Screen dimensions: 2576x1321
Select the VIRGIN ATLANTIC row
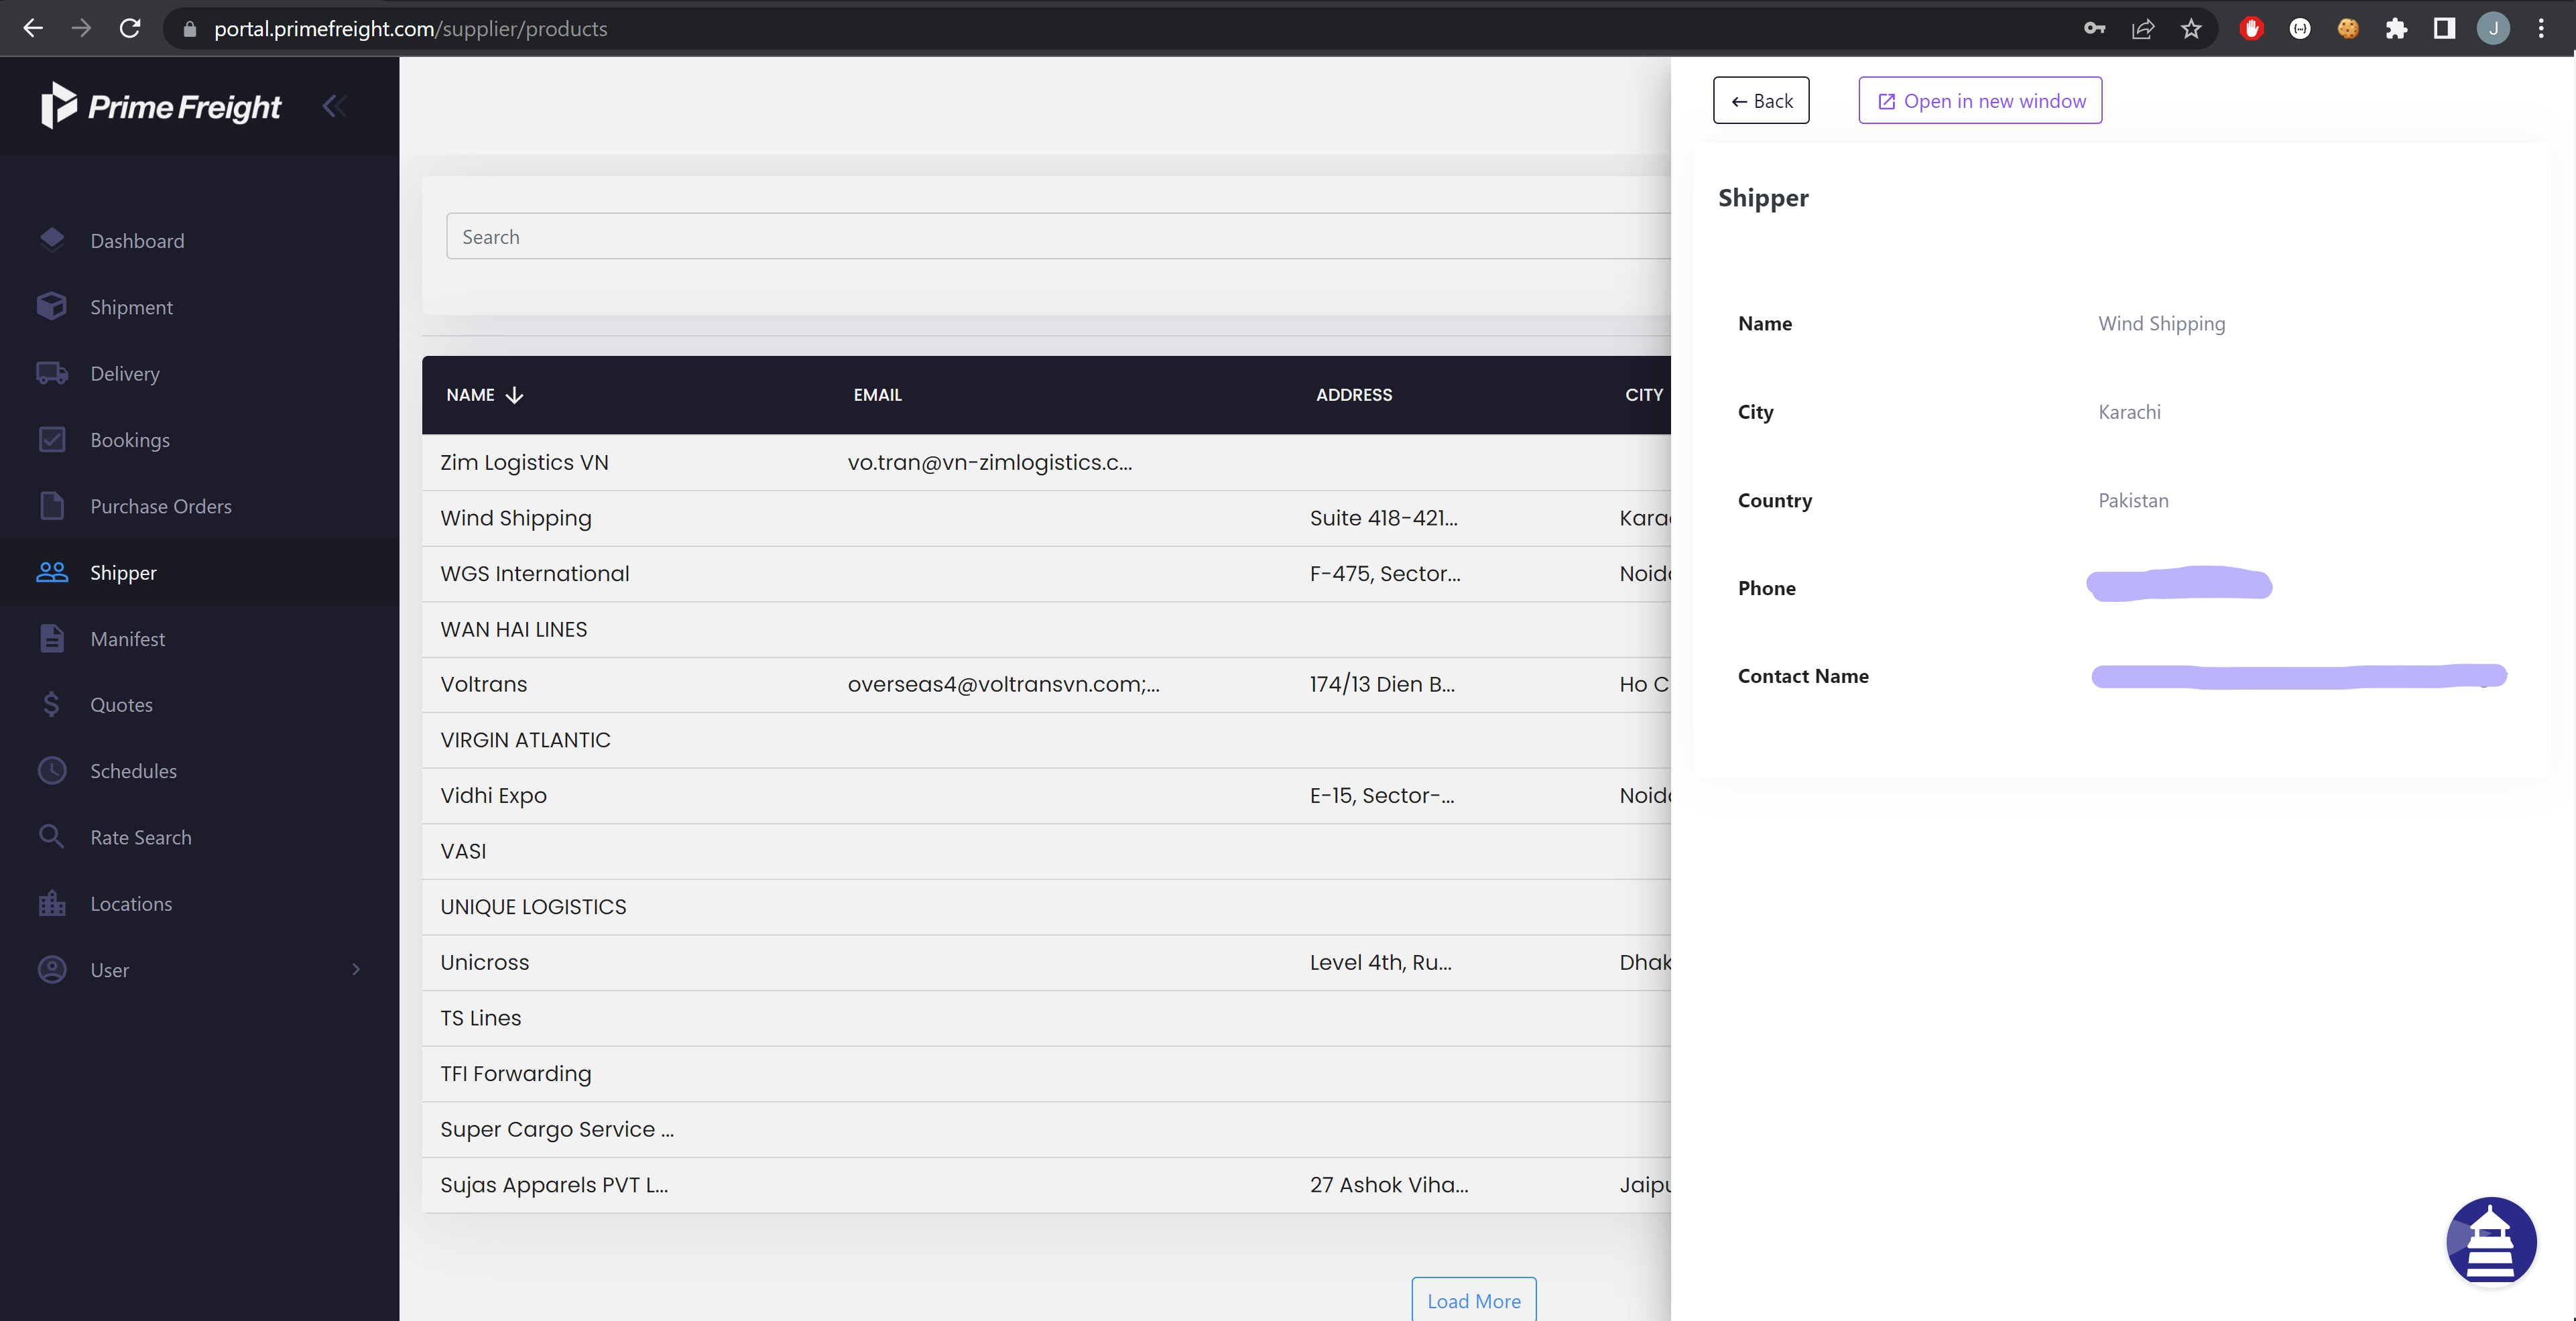[x=1046, y=740]
